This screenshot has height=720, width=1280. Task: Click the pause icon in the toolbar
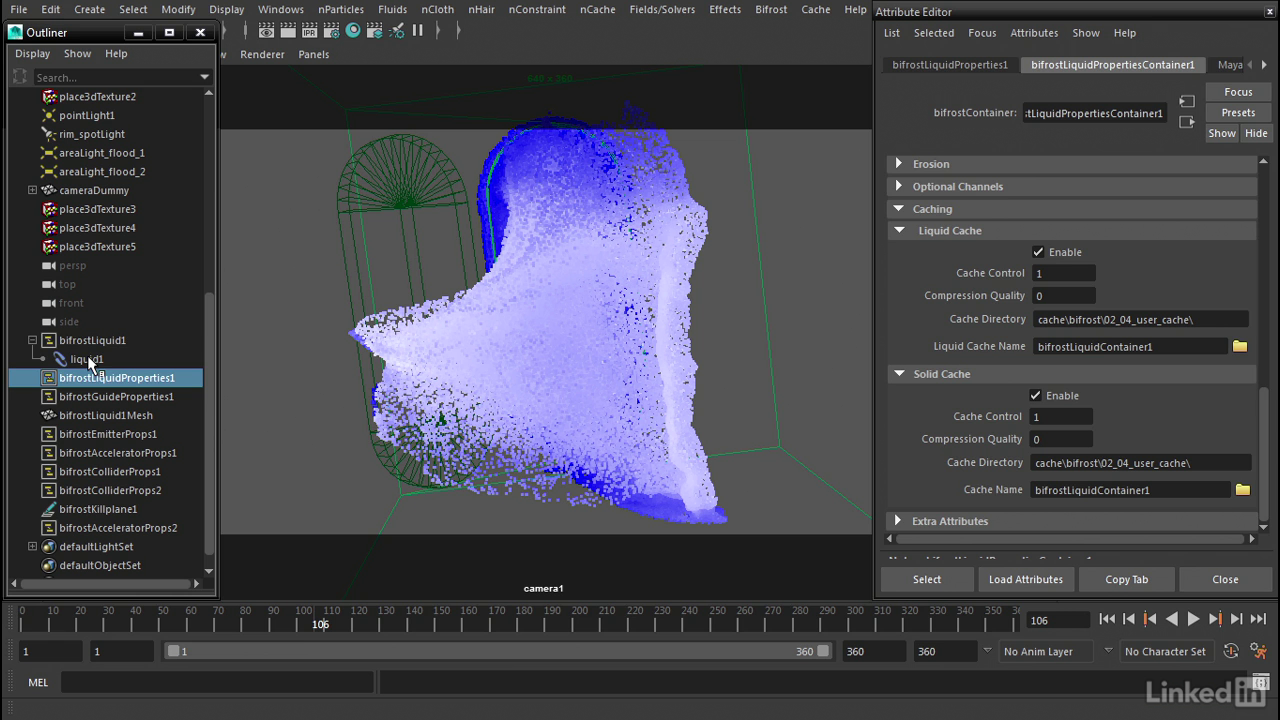point(418,30)
